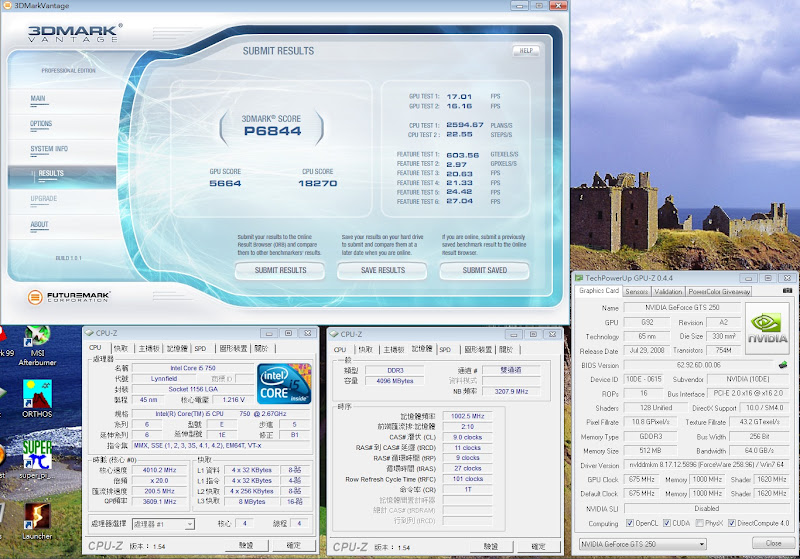Open the Launcher desktop shortcut
Image resolution: width=800 pixels, height=559 pixels.
coord(38,518)
